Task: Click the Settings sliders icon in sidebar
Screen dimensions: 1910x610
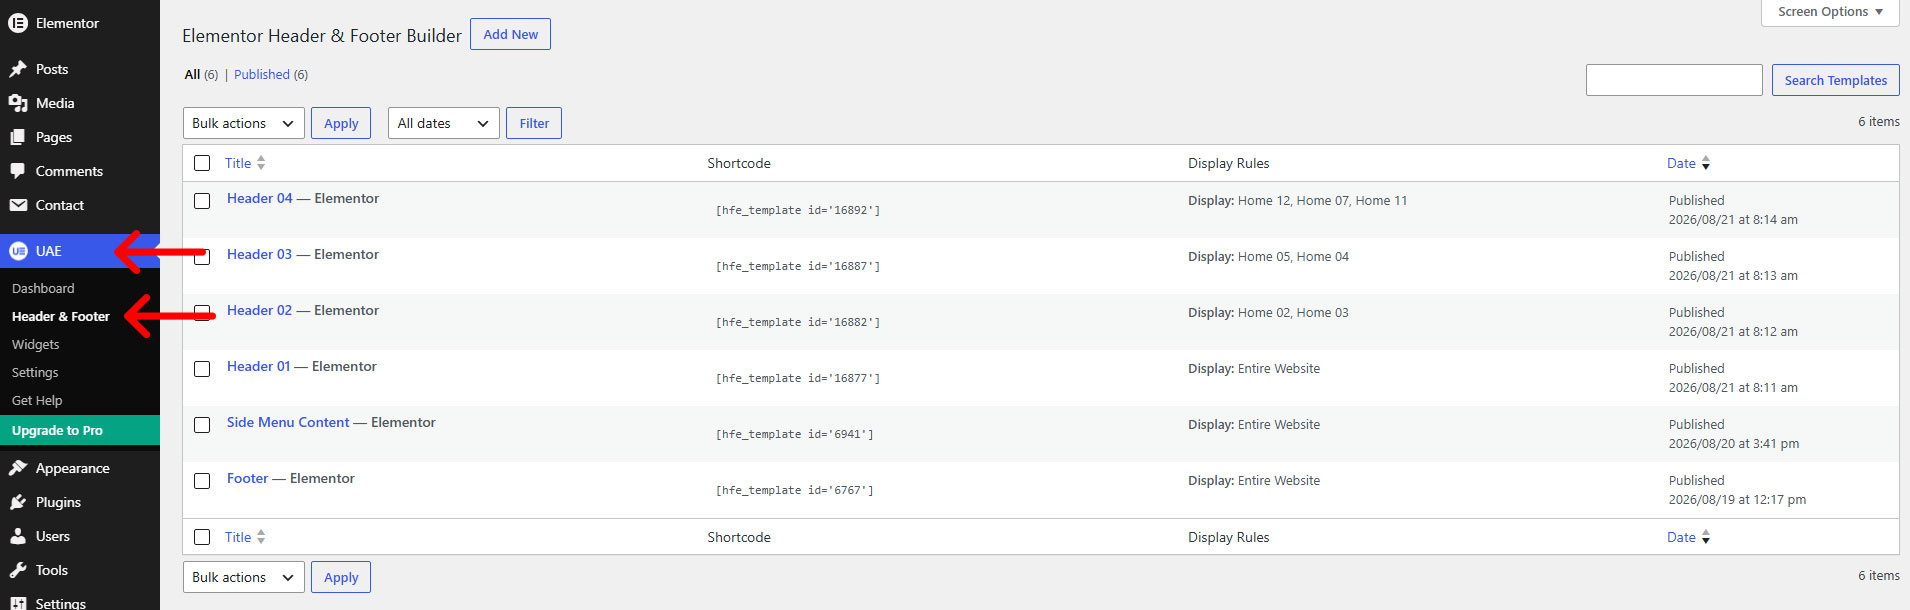Action: pyautogui.click(x=18, y=603)
